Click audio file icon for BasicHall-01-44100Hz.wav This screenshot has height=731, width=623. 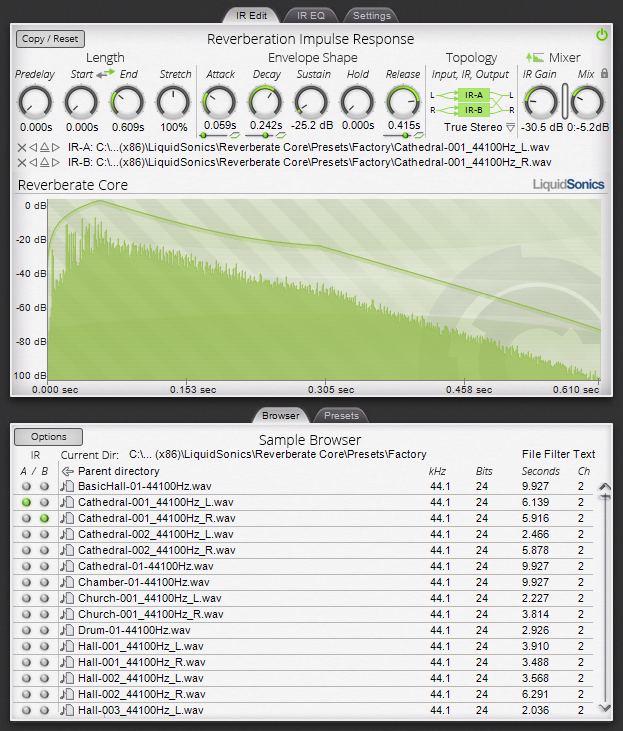67,487
